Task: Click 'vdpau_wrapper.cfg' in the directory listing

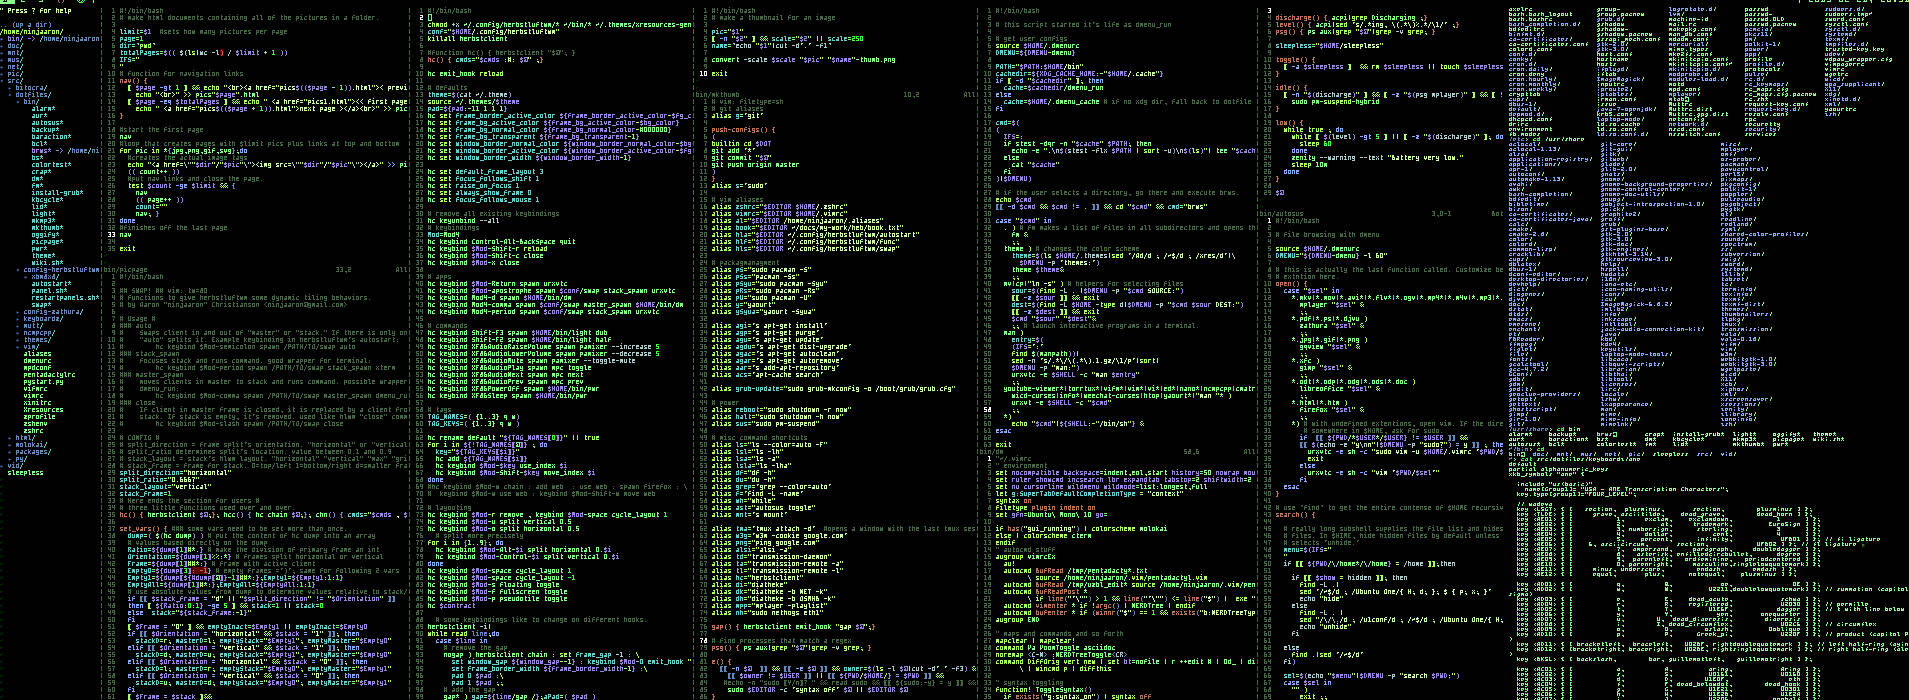Action: pos(1858,59)
